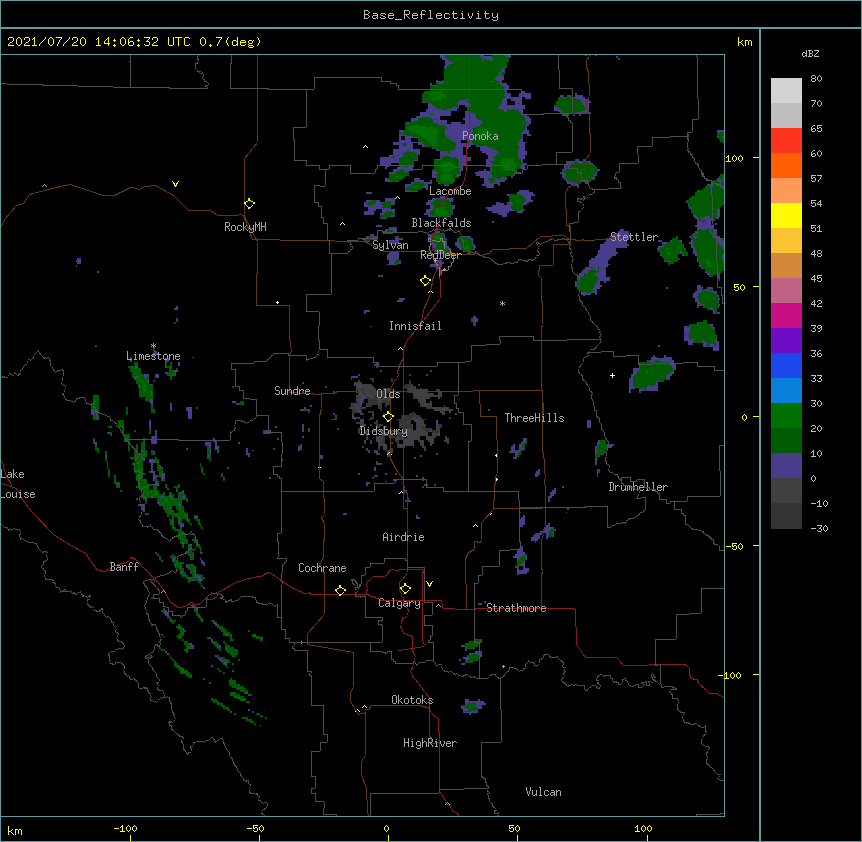Pick the bright yellow 51-54 dBZ swatch
The width and height of the screenshot is (862, 842).
[x=786, y=215]
